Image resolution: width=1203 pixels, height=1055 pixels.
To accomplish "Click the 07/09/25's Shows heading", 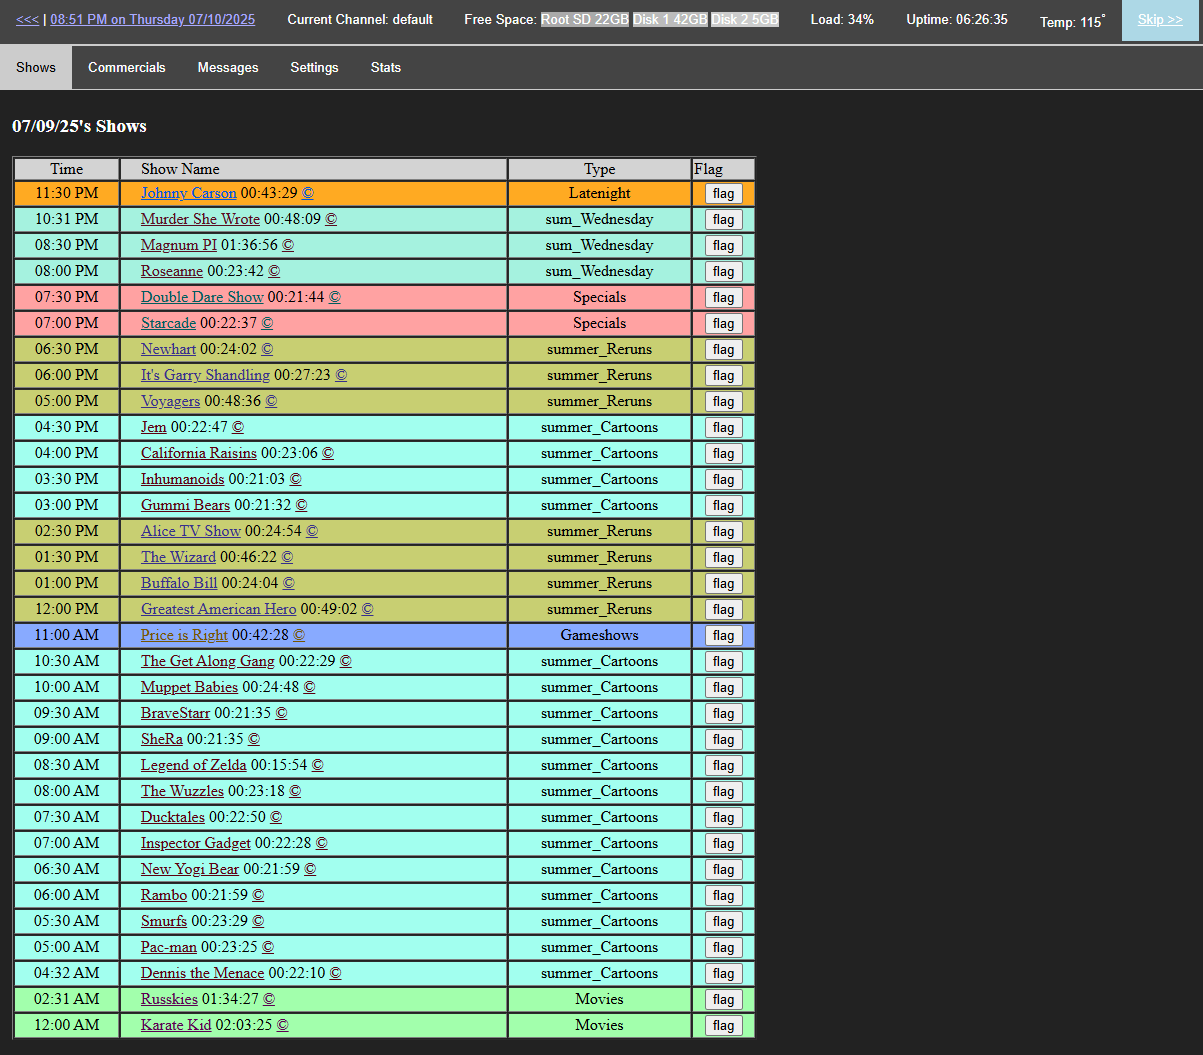I will coord(79,126).
